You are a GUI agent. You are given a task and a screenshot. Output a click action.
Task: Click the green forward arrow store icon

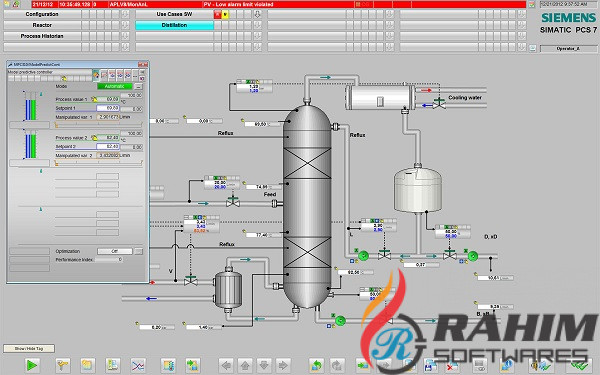(362, 365)
